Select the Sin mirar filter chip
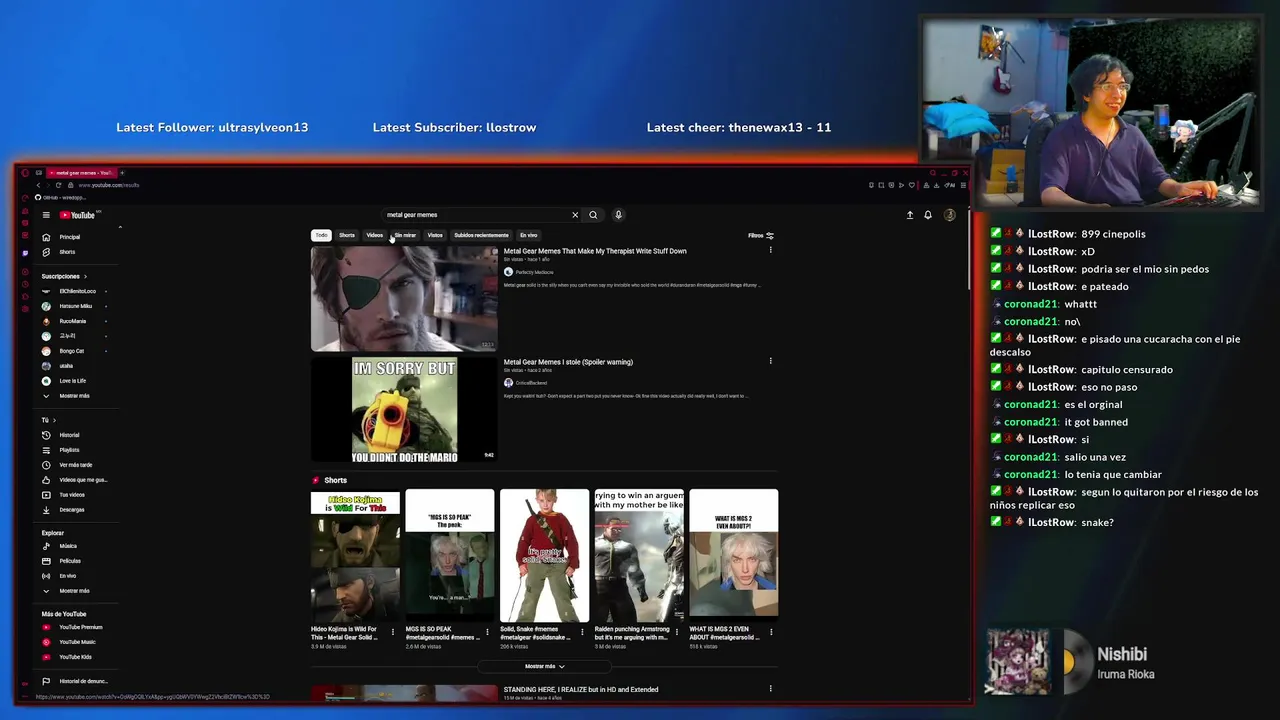 tap(405, 235)
